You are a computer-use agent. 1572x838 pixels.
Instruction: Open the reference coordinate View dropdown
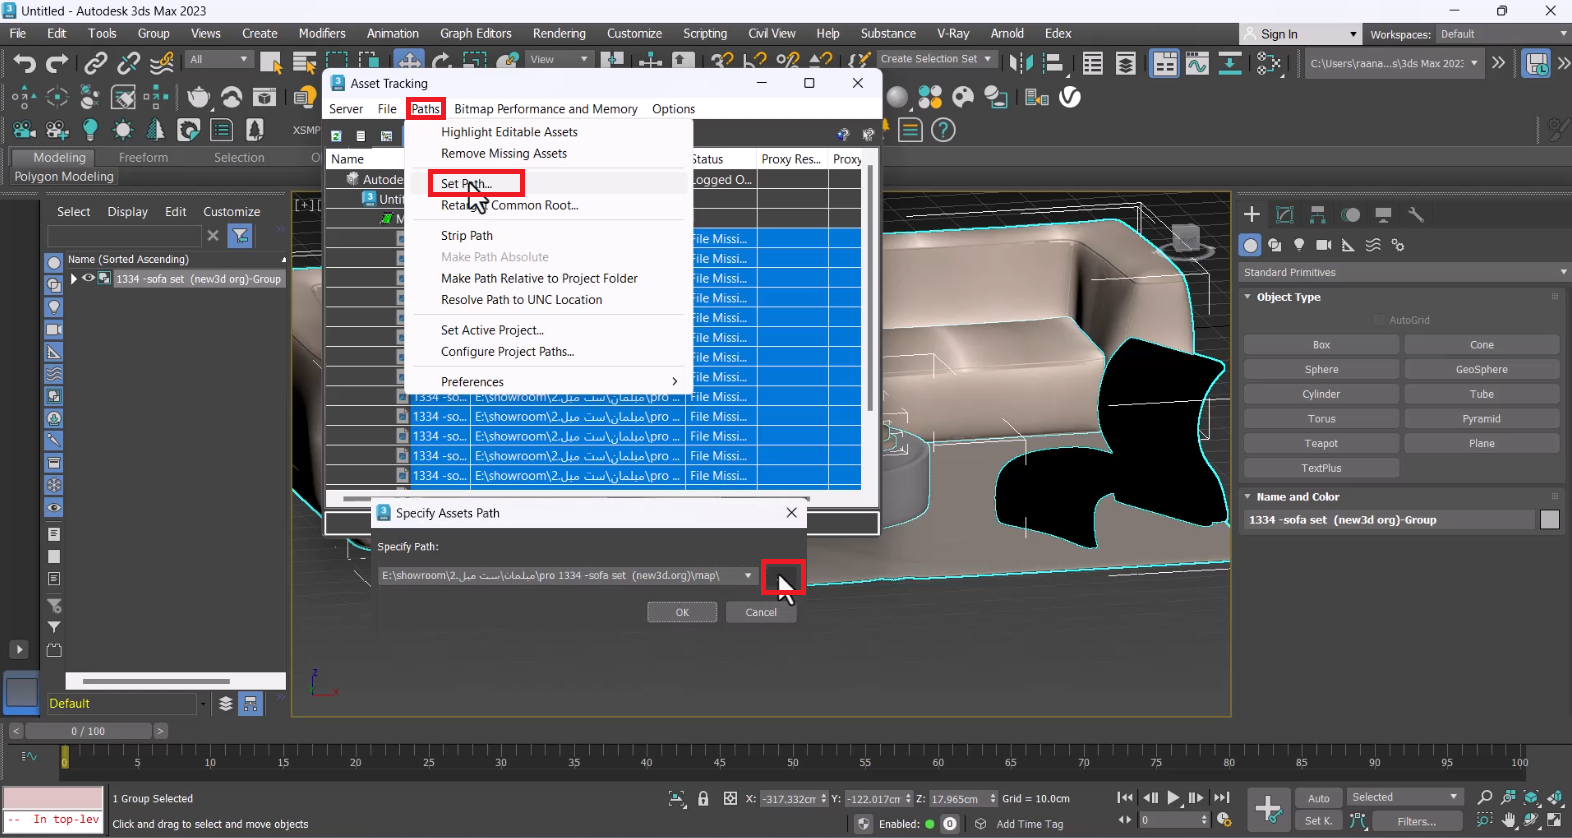click(x=560, y=59)
